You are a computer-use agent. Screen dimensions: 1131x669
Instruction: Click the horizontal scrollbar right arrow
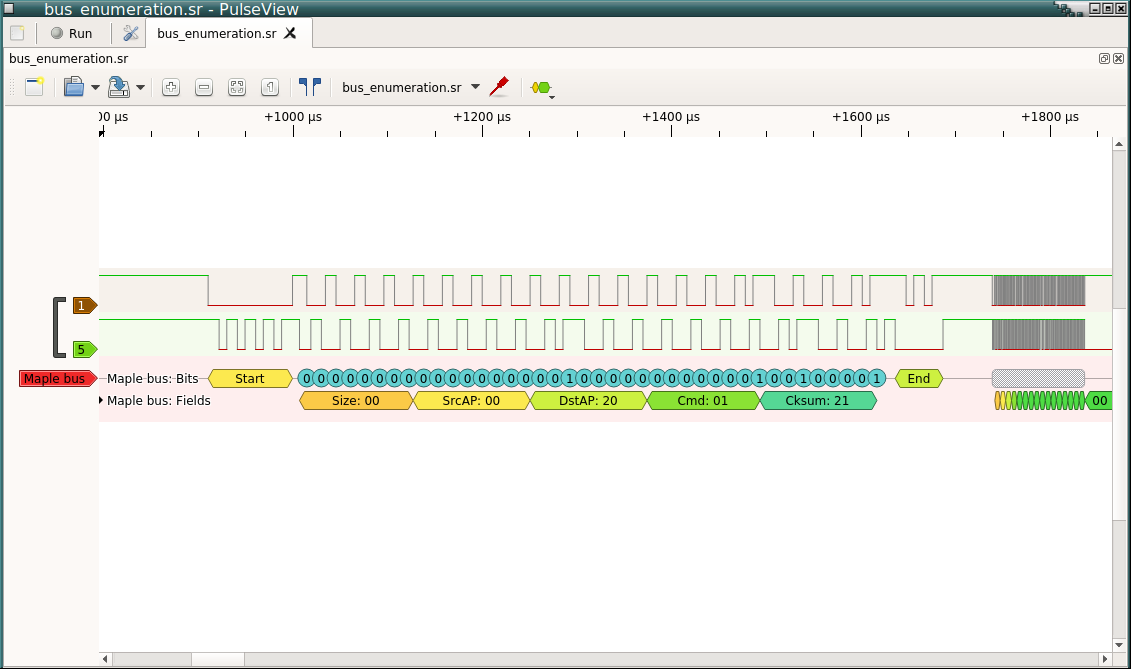(x=1104, y=659)
